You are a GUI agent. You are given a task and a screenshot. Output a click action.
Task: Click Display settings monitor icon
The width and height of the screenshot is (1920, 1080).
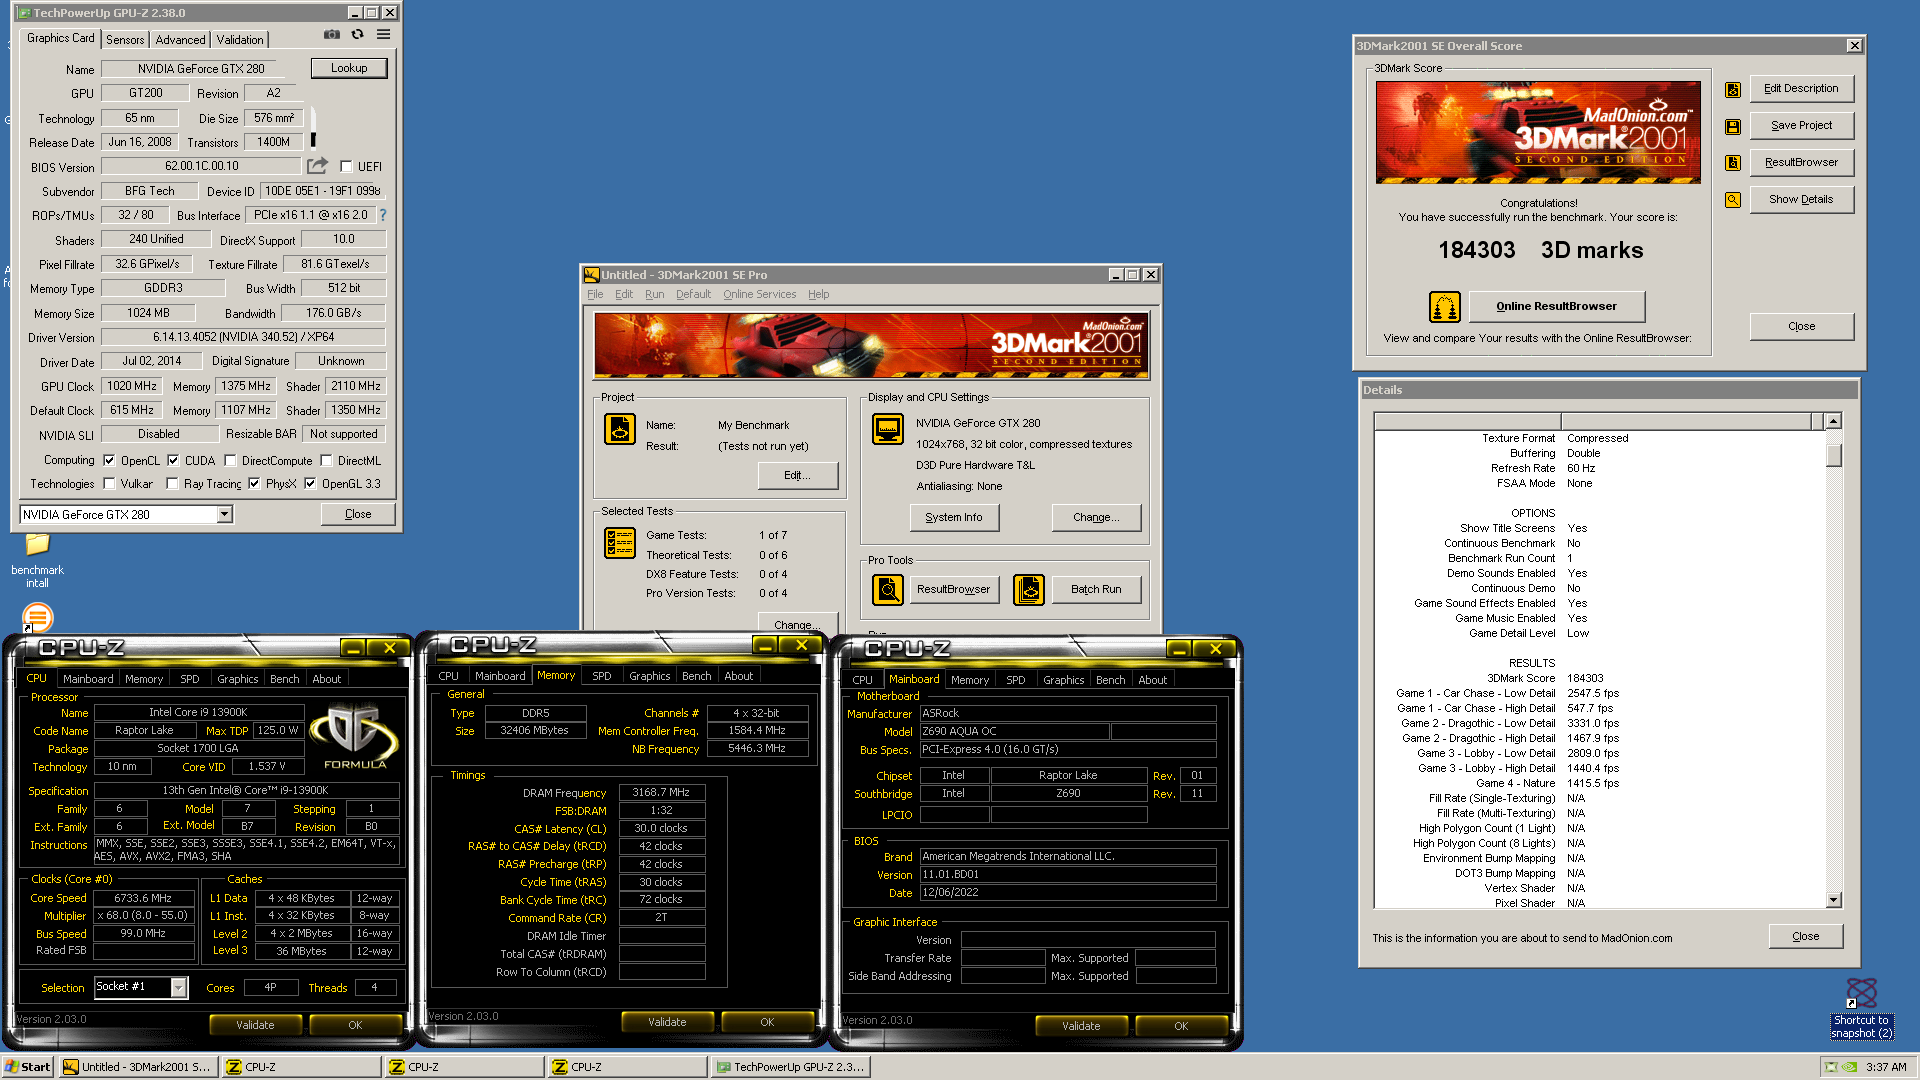[888, 429]
